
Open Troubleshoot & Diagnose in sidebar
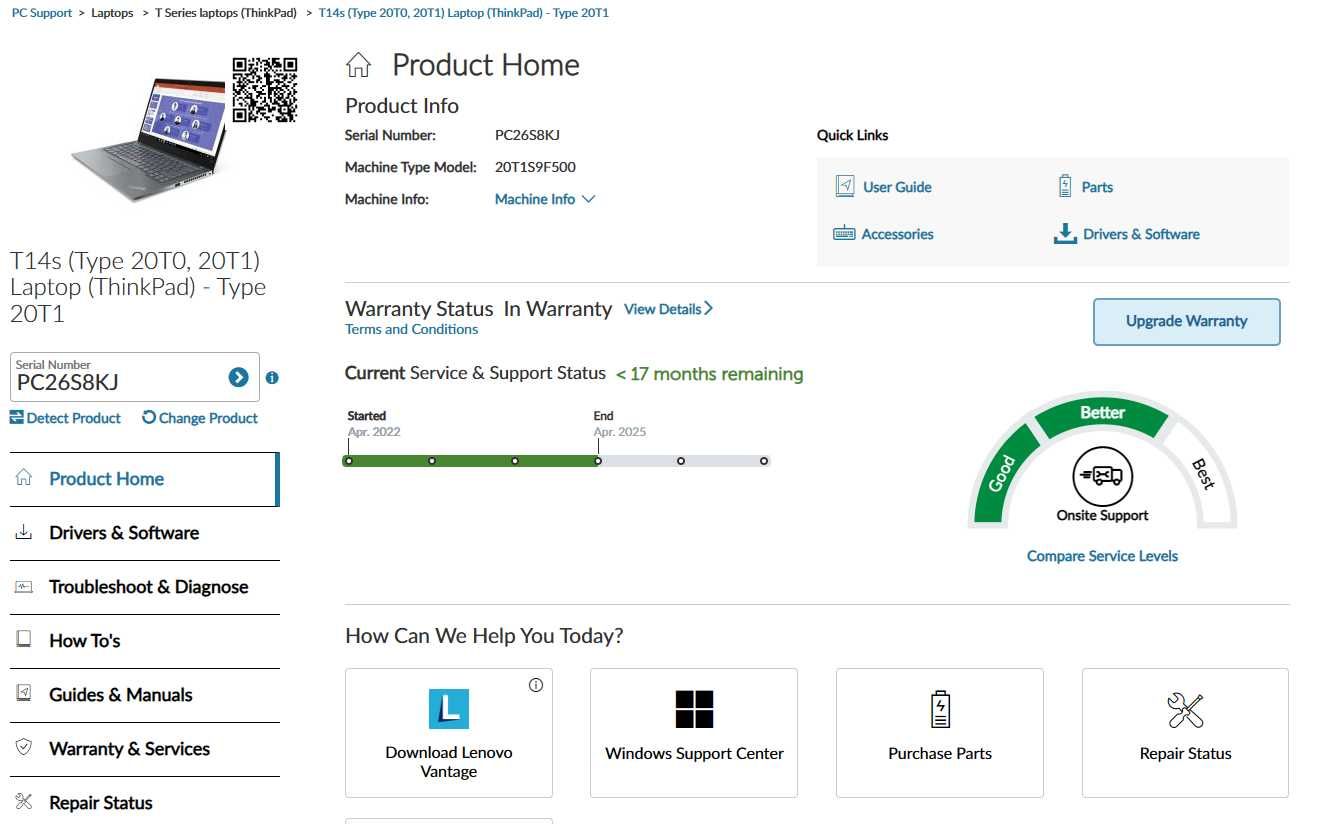pyautogui.click(x=145, y=587)
